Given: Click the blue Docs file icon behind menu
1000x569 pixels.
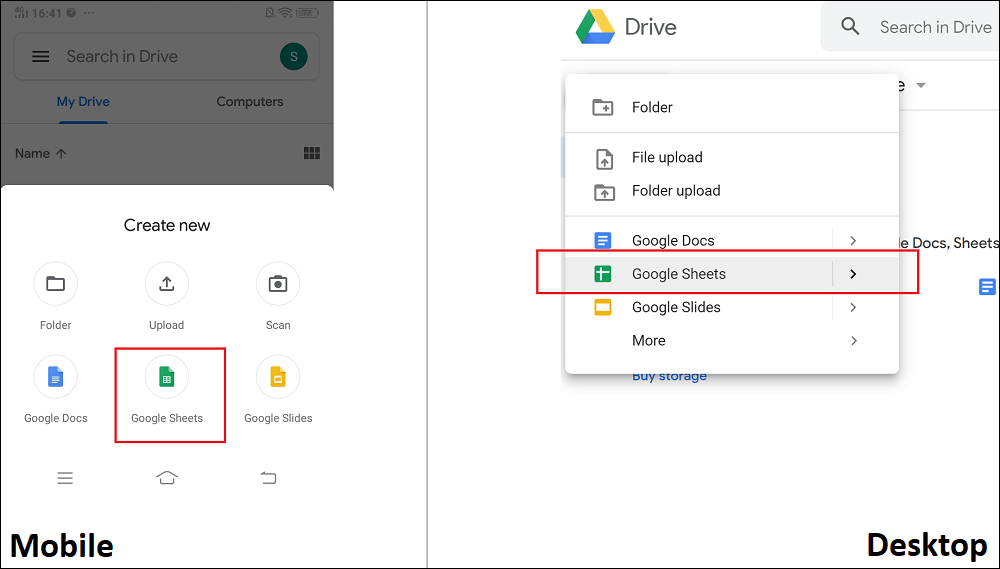Looking at the screenshot, I should (x=987, y=287).
